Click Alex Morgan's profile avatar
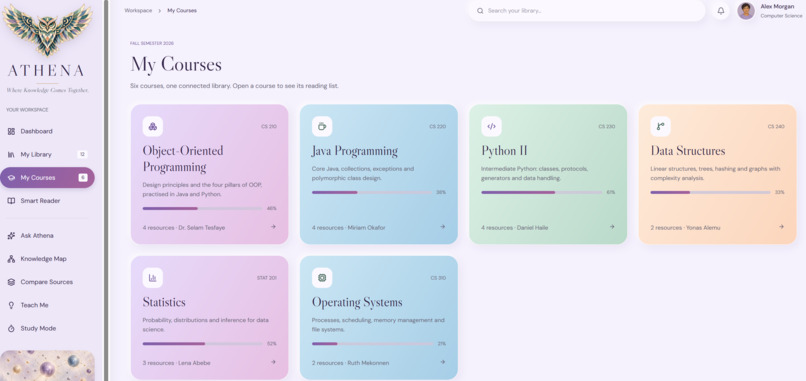The height and width of the screenshot is (381, 806). tap(746, 11)
